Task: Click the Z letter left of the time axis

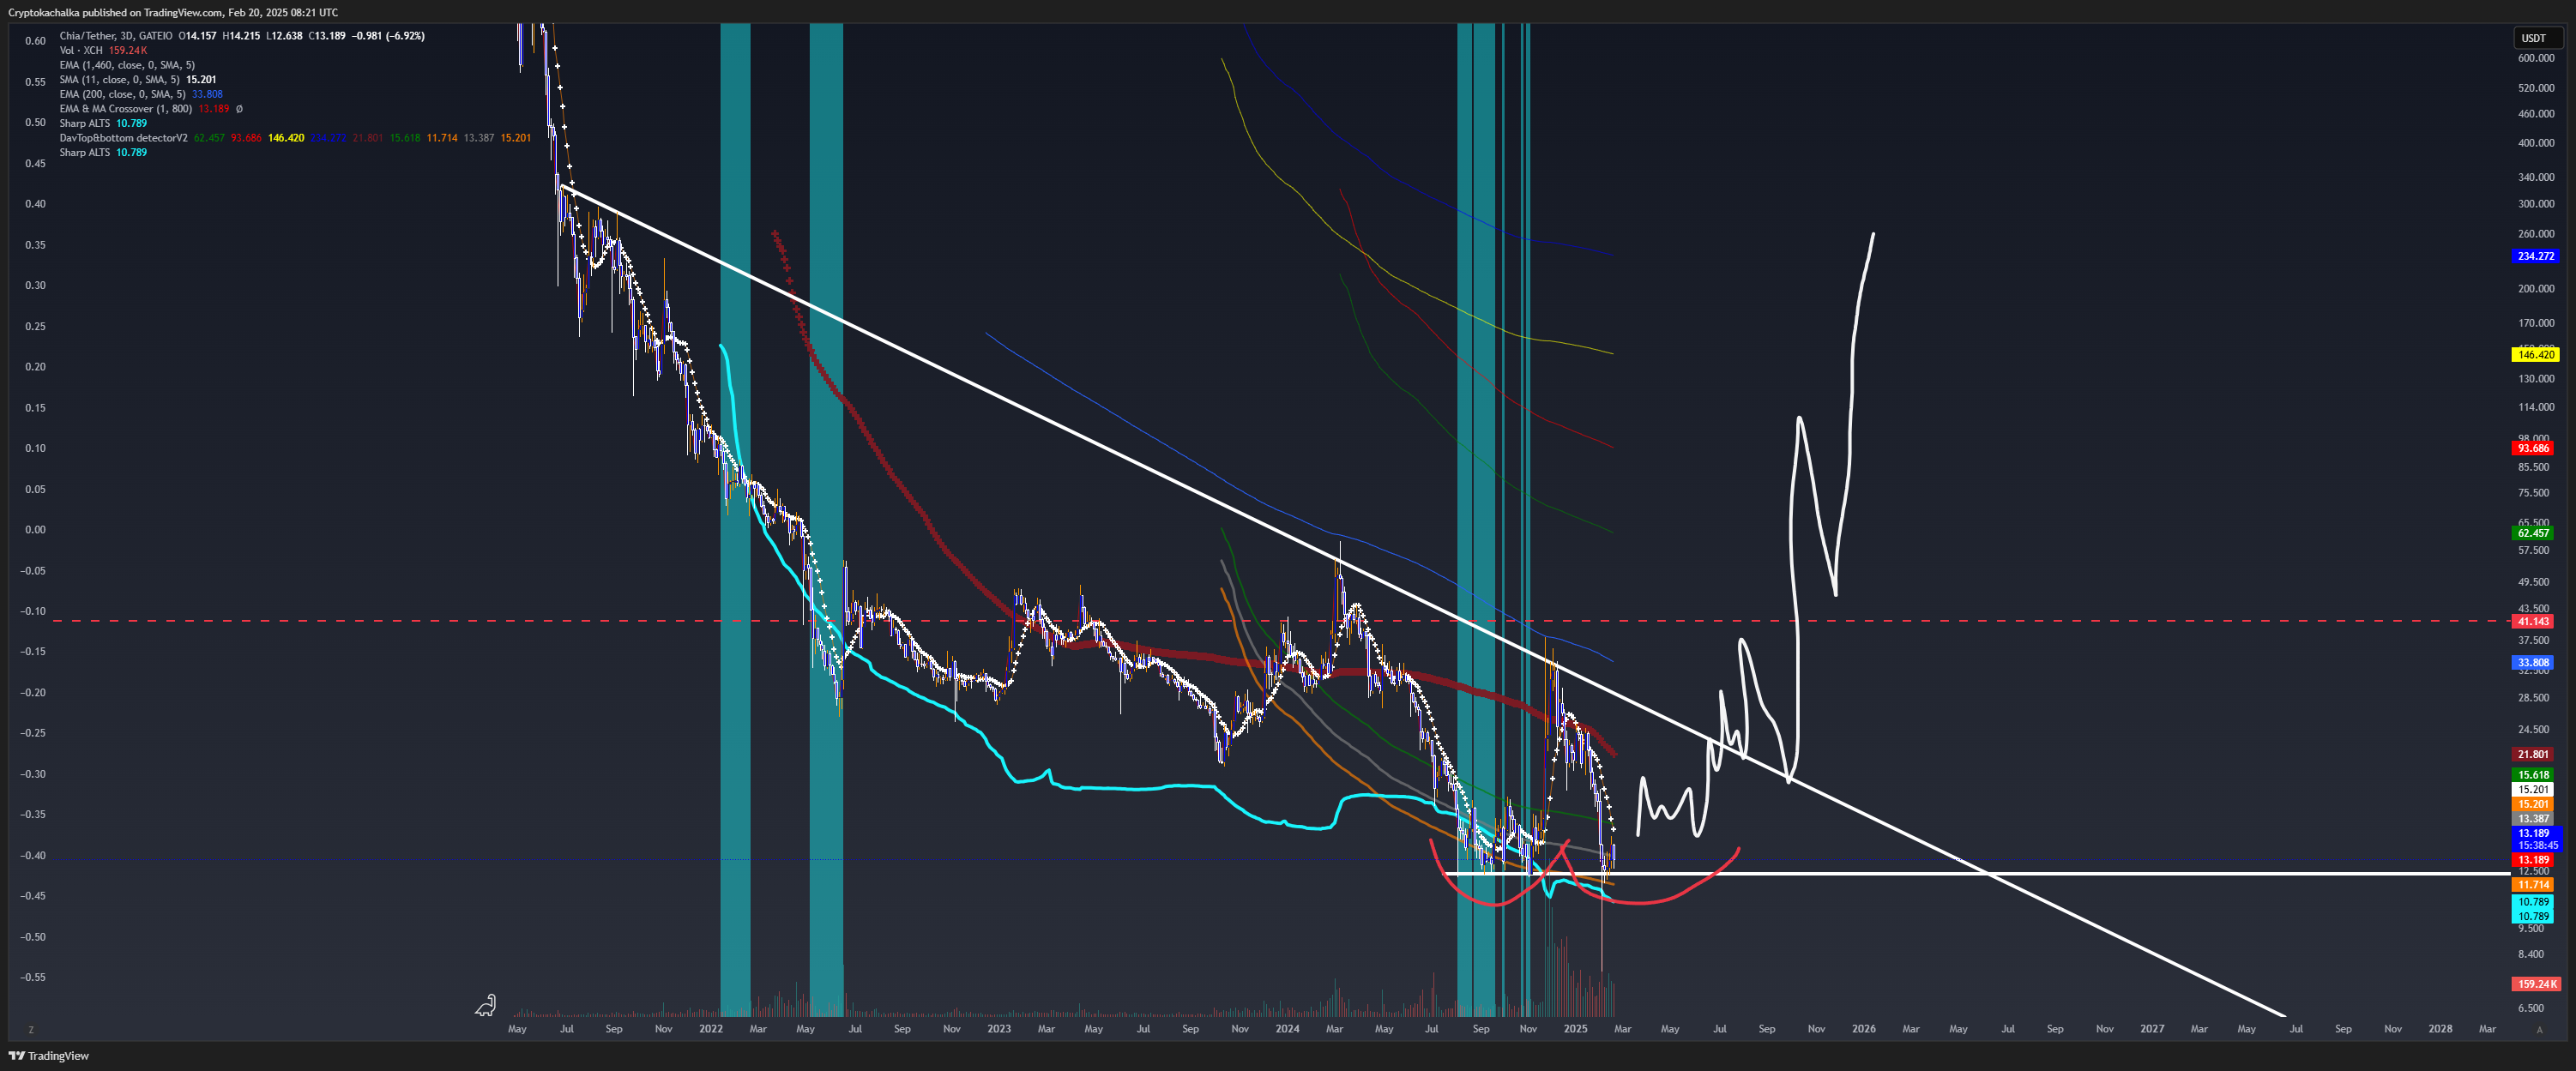Action: [31, 1029]
